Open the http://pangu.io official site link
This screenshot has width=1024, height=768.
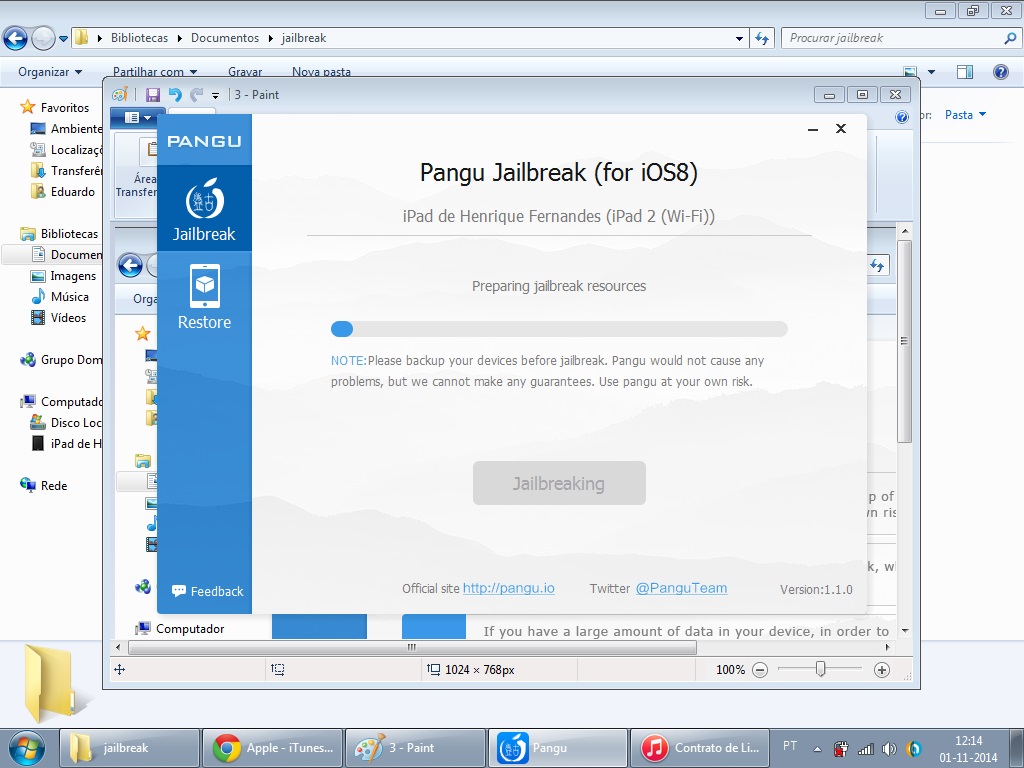tap(509, 588)
